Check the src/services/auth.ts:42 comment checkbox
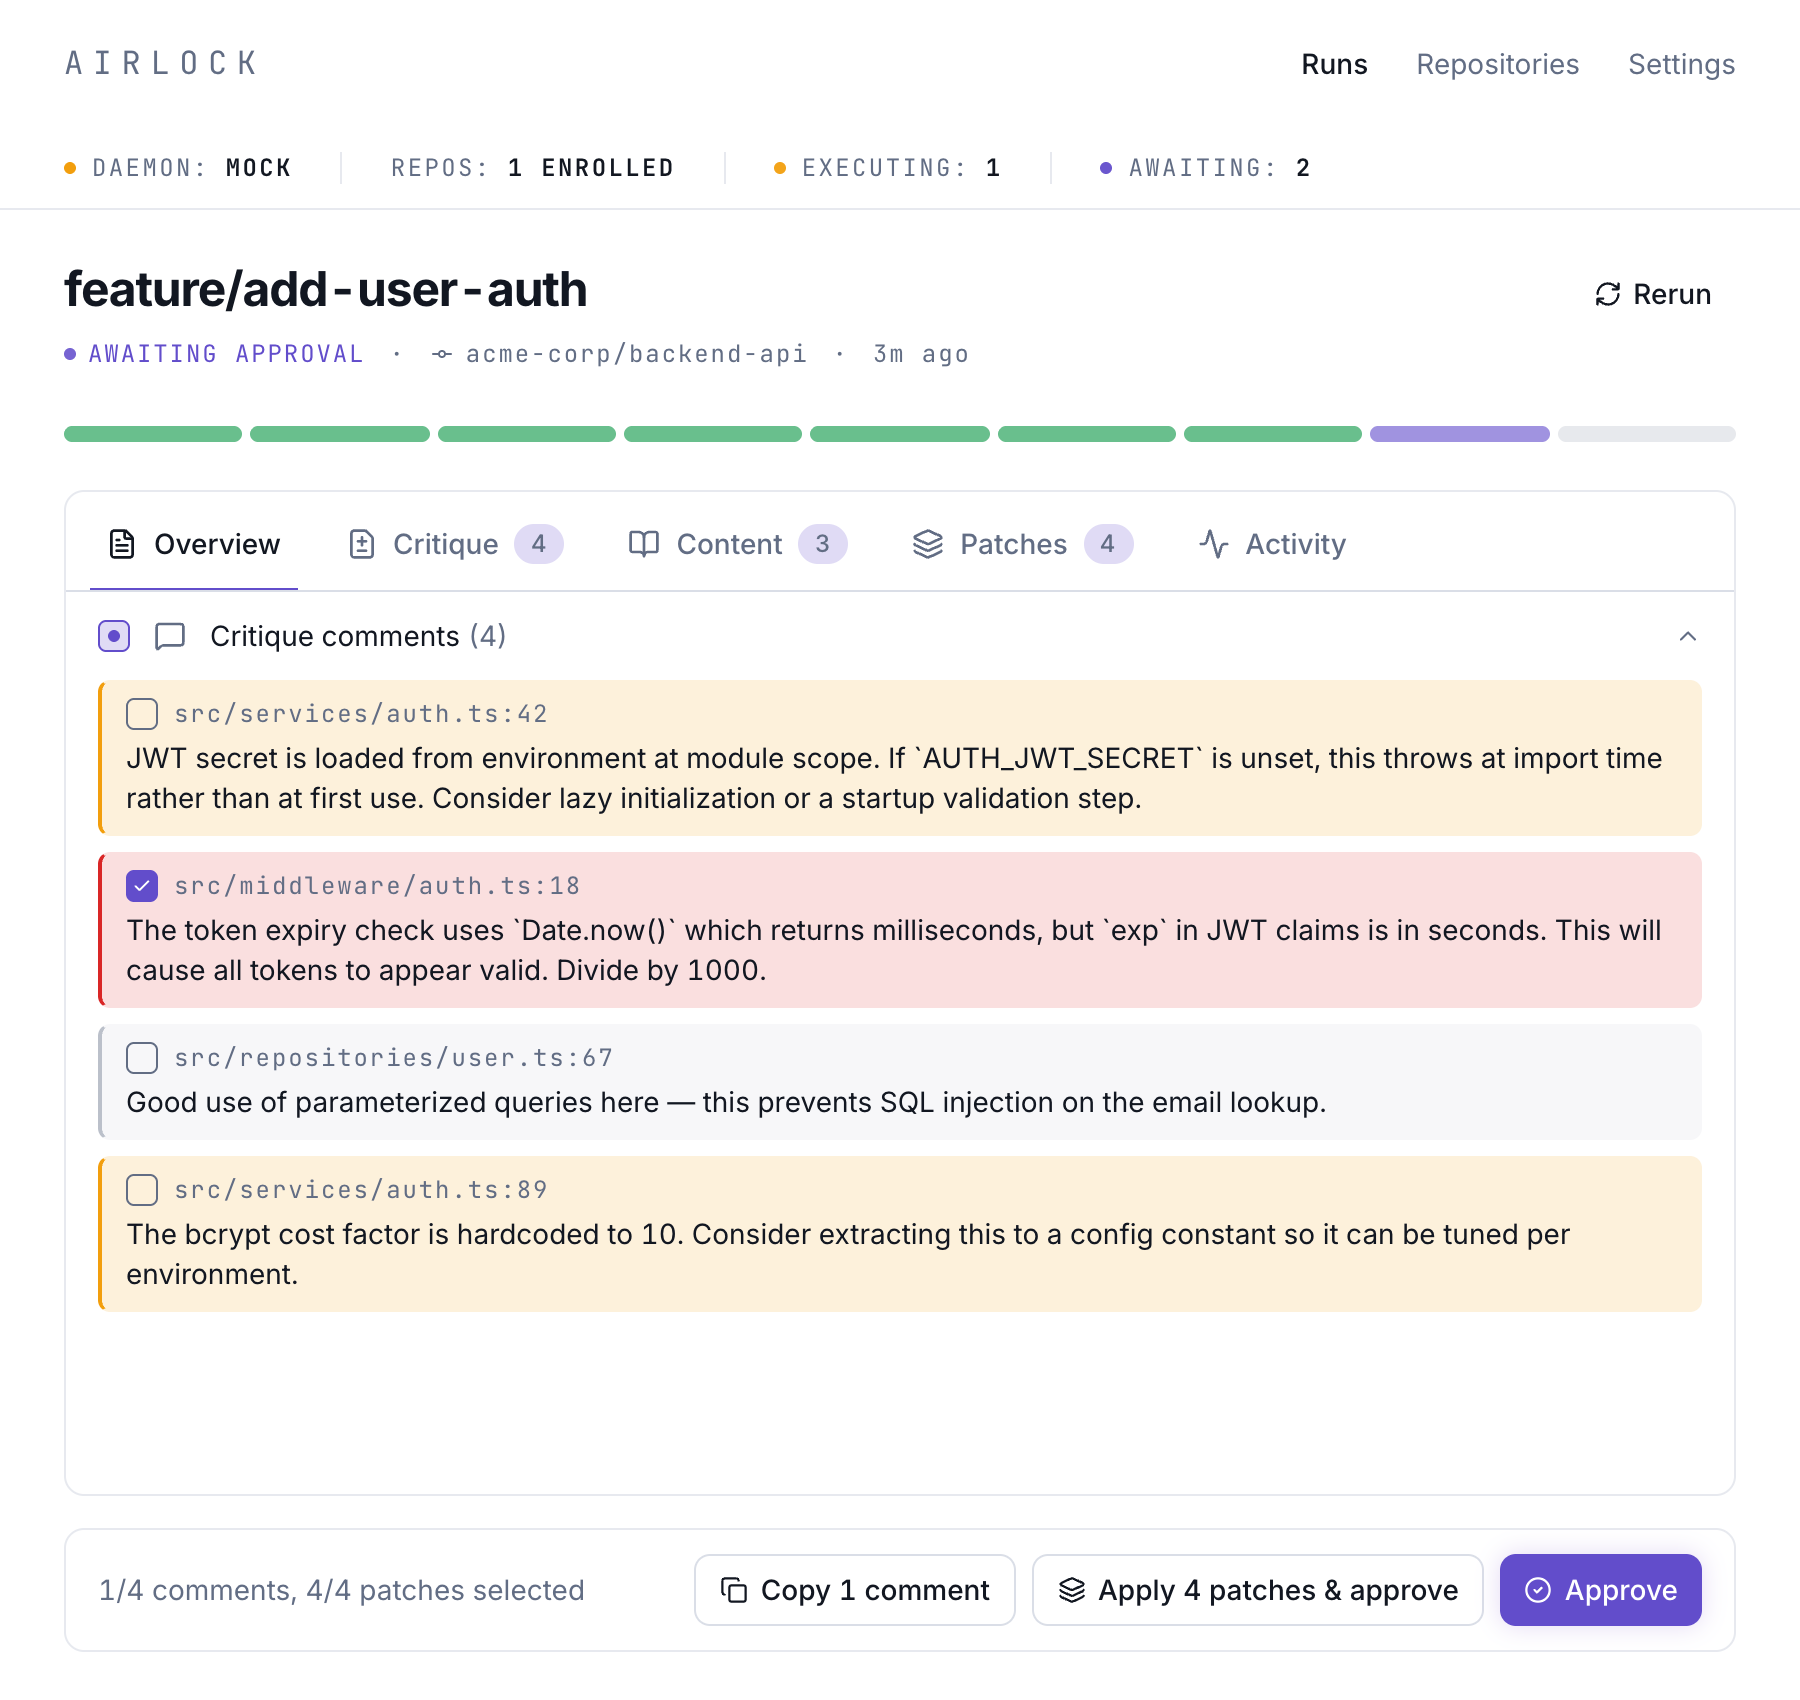Image resolution: width=1800 pixels, height=1700 pixels. coord(142,713)
